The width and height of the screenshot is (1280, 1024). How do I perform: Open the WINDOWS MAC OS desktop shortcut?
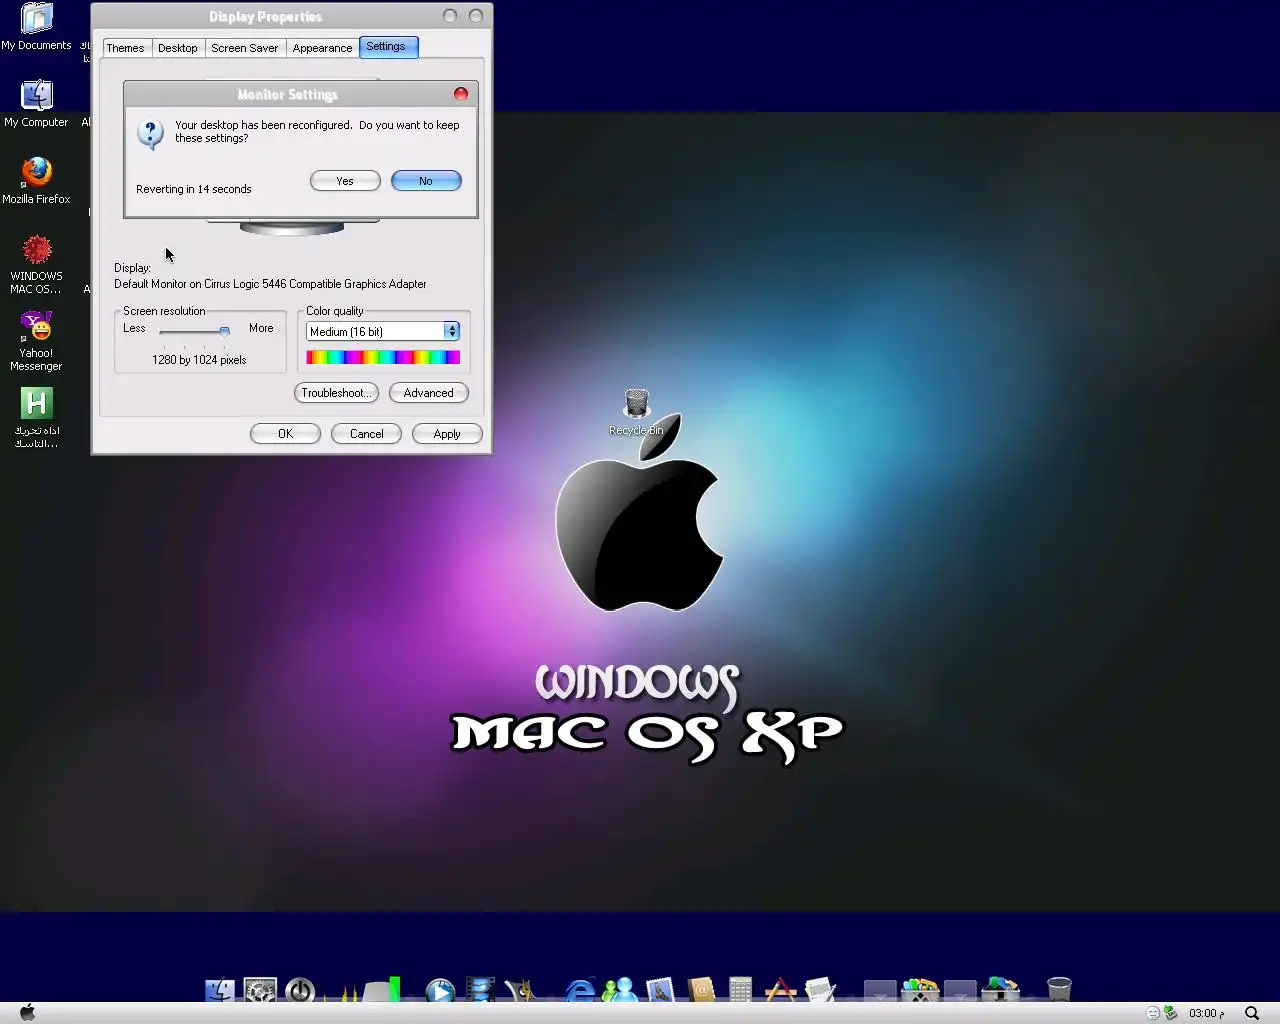37,265
